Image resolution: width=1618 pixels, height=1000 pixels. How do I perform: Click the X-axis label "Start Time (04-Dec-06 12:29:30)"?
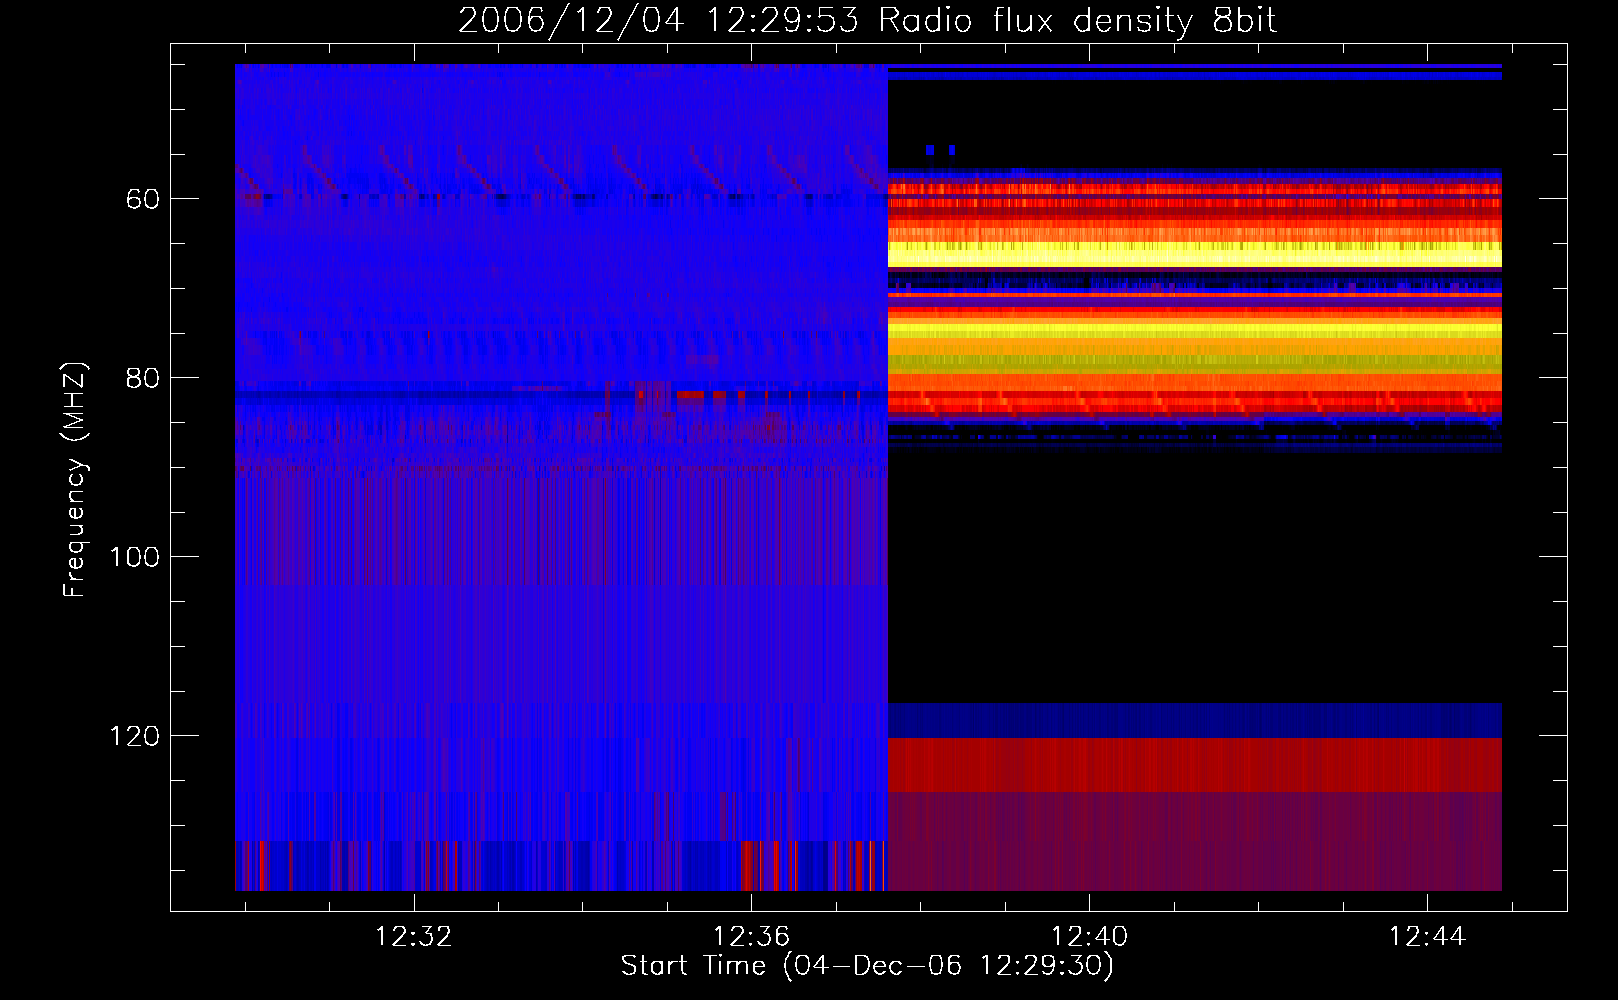pyautogui.click(x=867, y=966)
